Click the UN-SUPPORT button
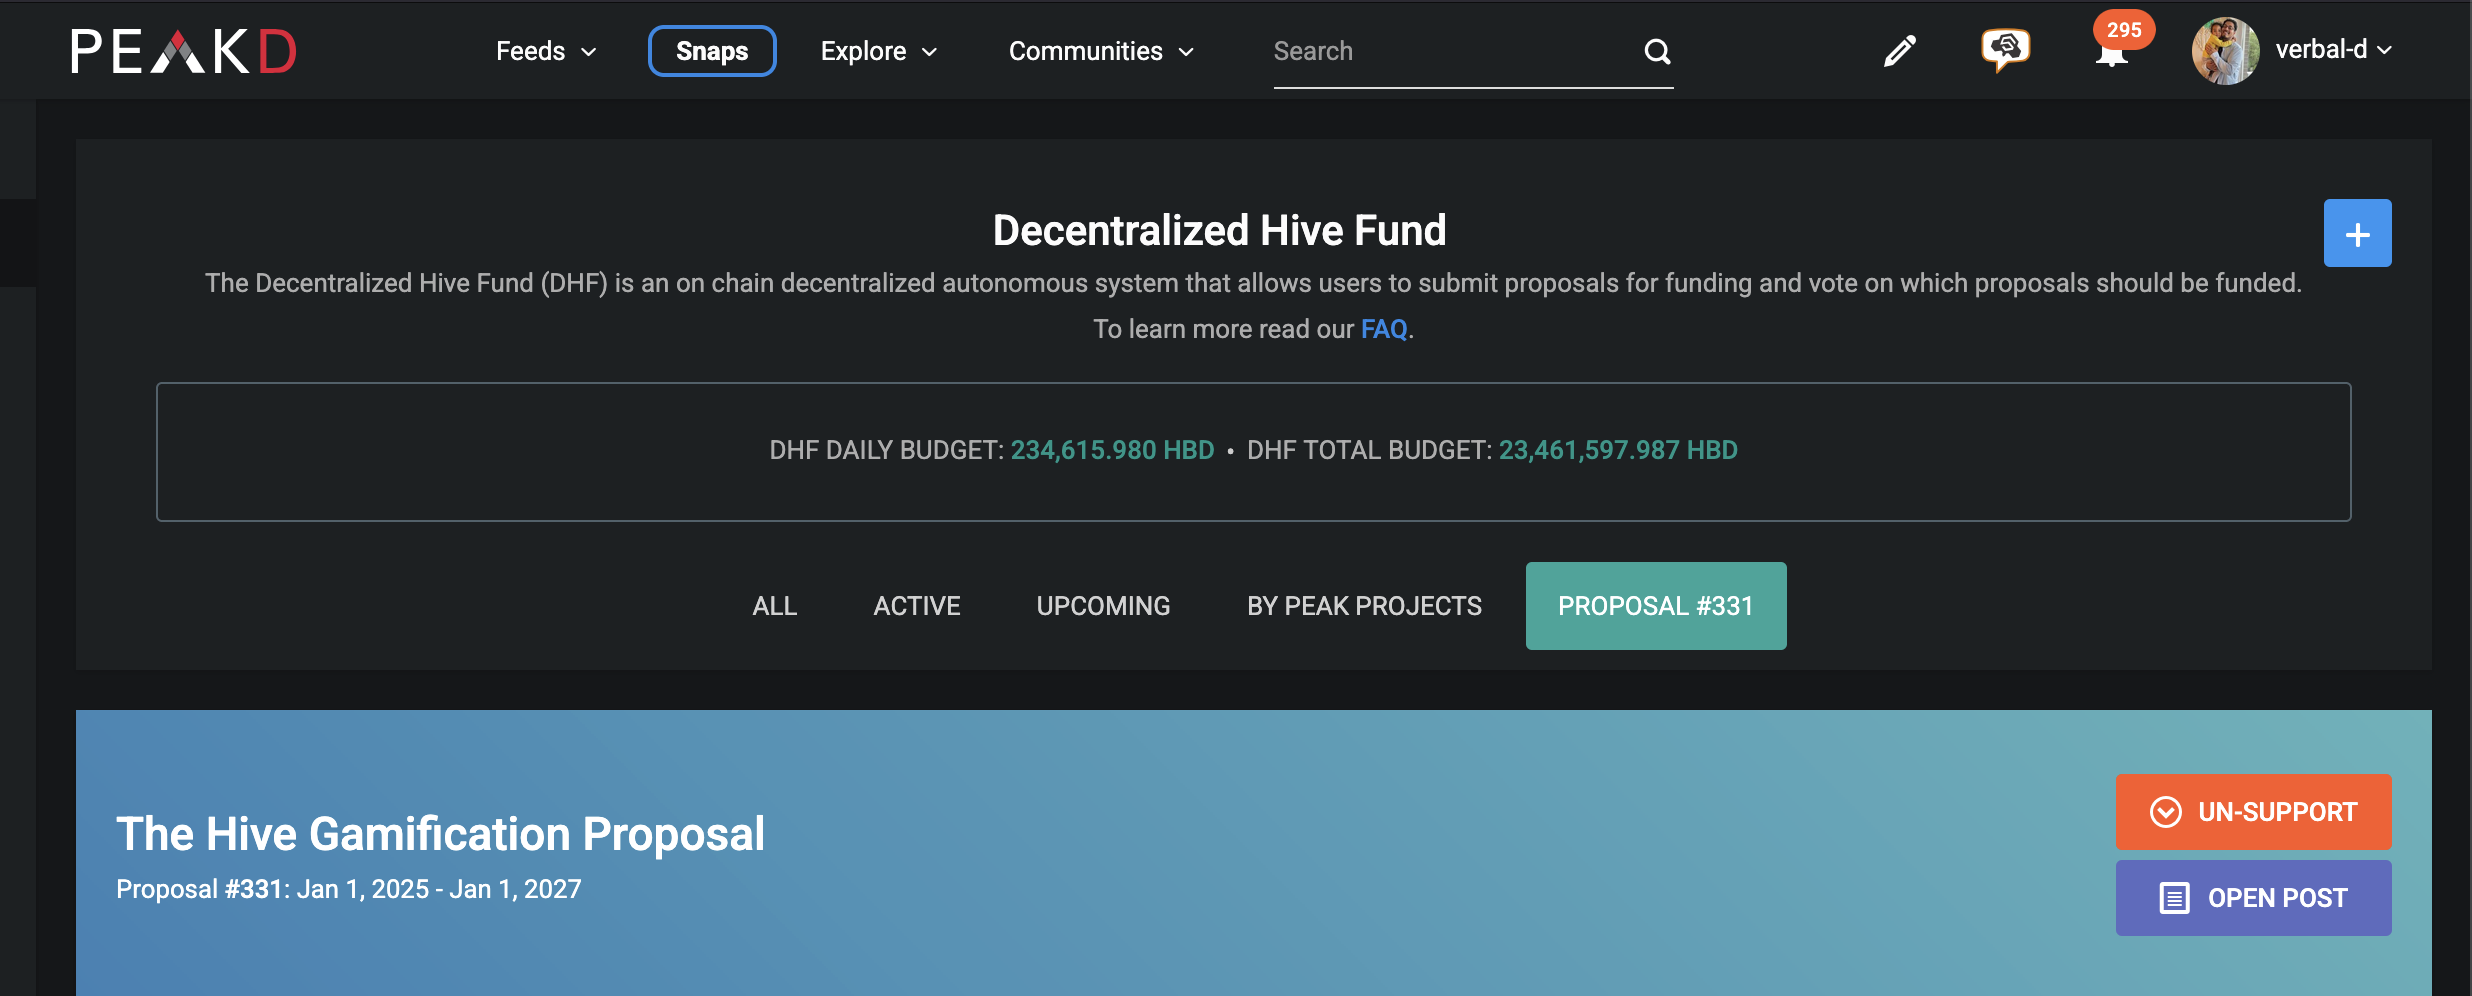Viewport: 2472px width, 996px height. click(2253, 812)
